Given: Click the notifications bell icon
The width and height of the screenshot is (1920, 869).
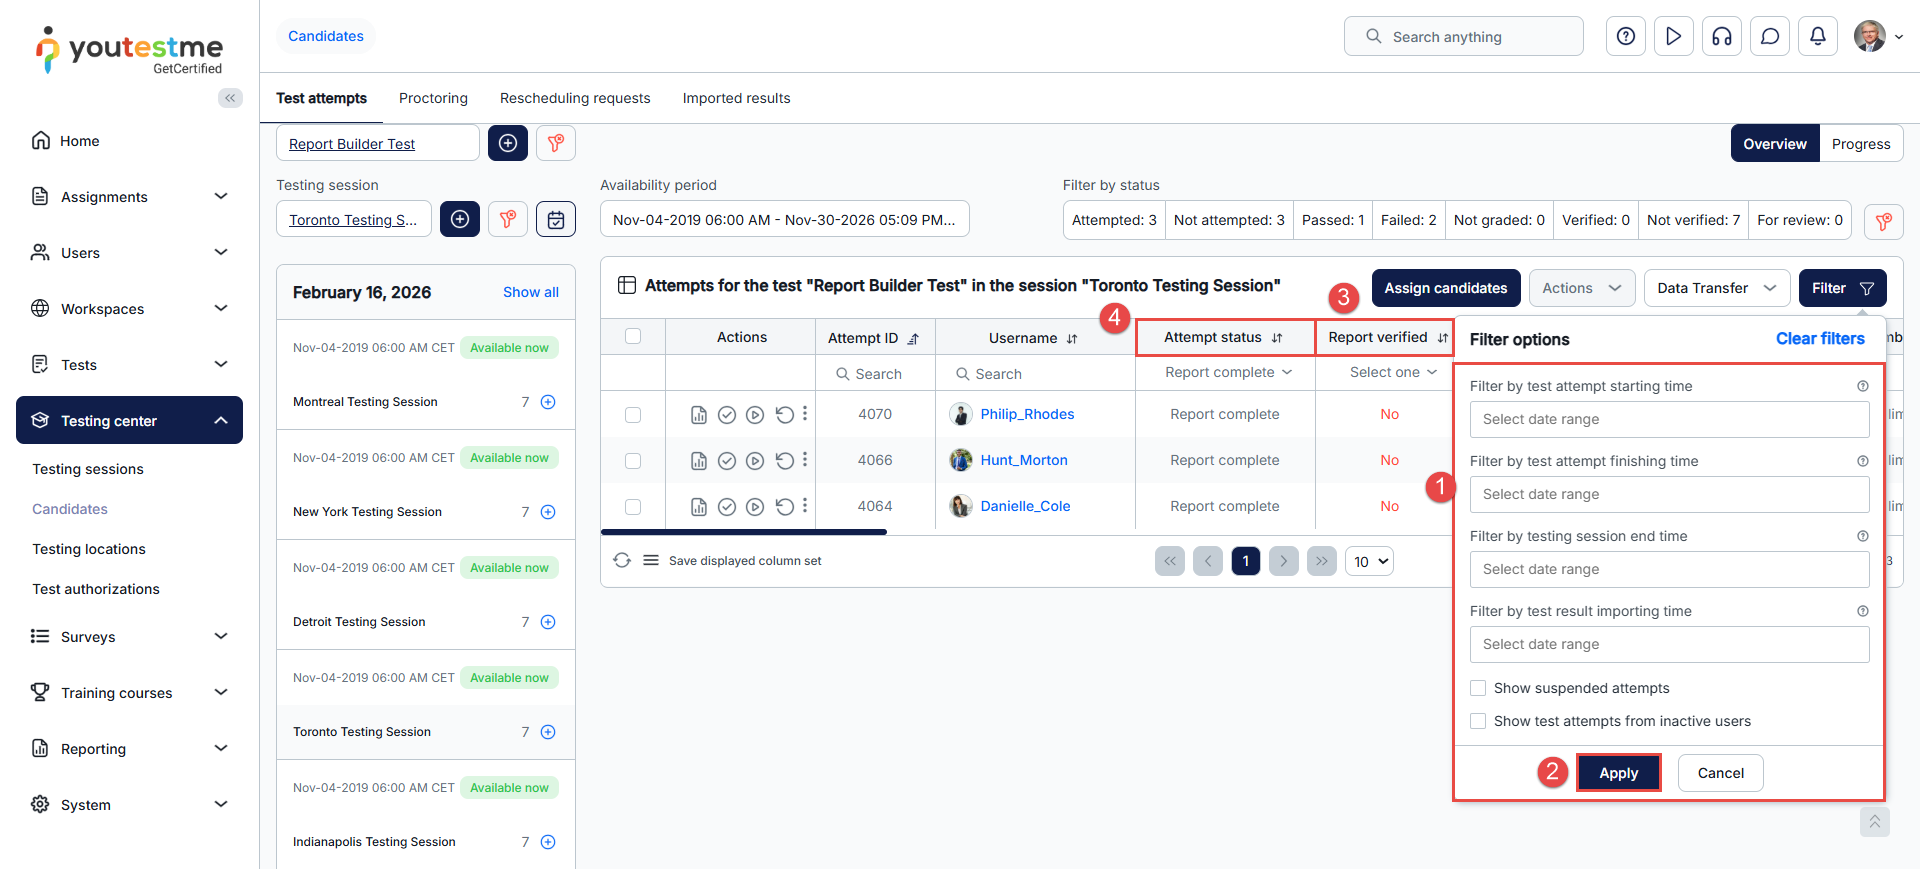Looking at the screenshot, I should pyautogui.click(x=1817, y=37).
